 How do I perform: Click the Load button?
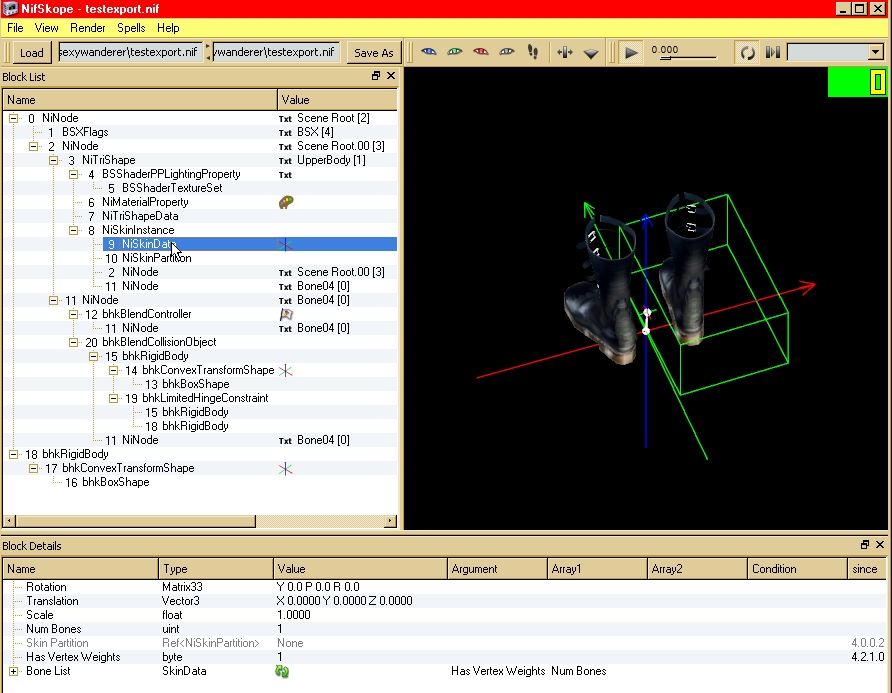pos(31,52)
